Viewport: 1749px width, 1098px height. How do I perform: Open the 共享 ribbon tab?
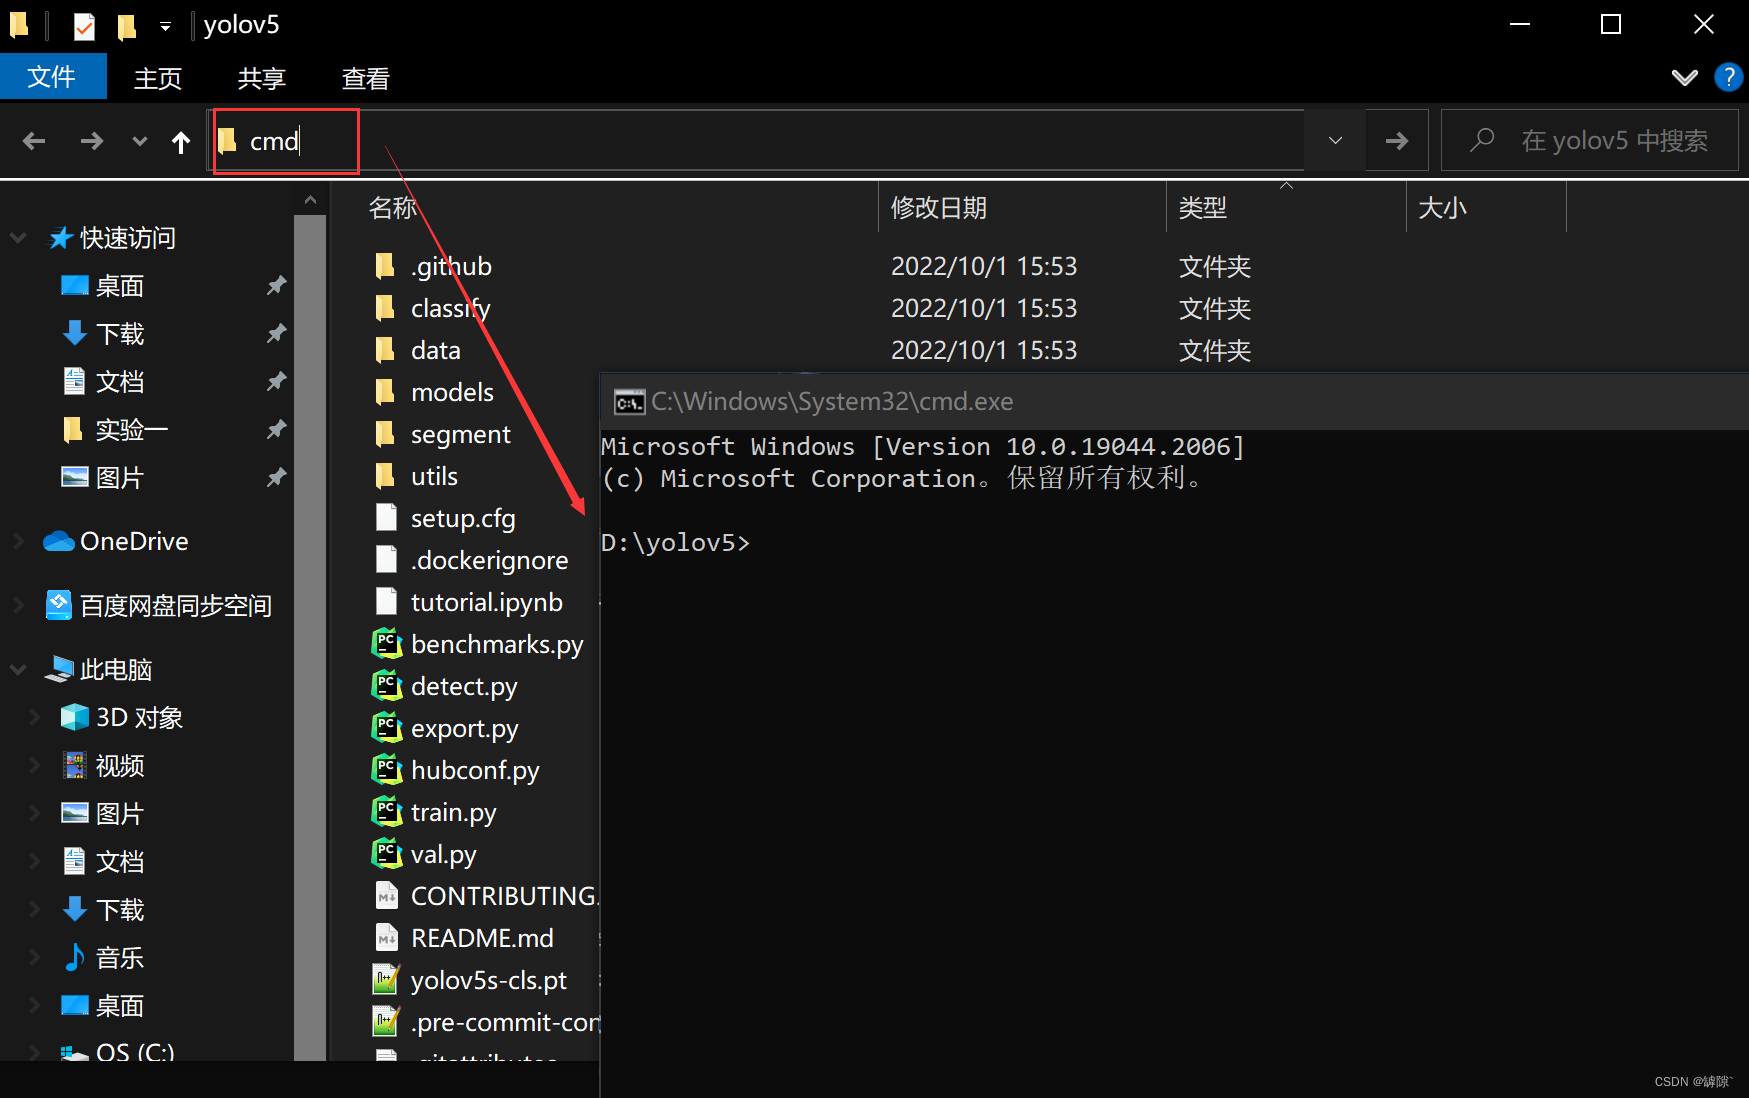[x=262, y=78]
